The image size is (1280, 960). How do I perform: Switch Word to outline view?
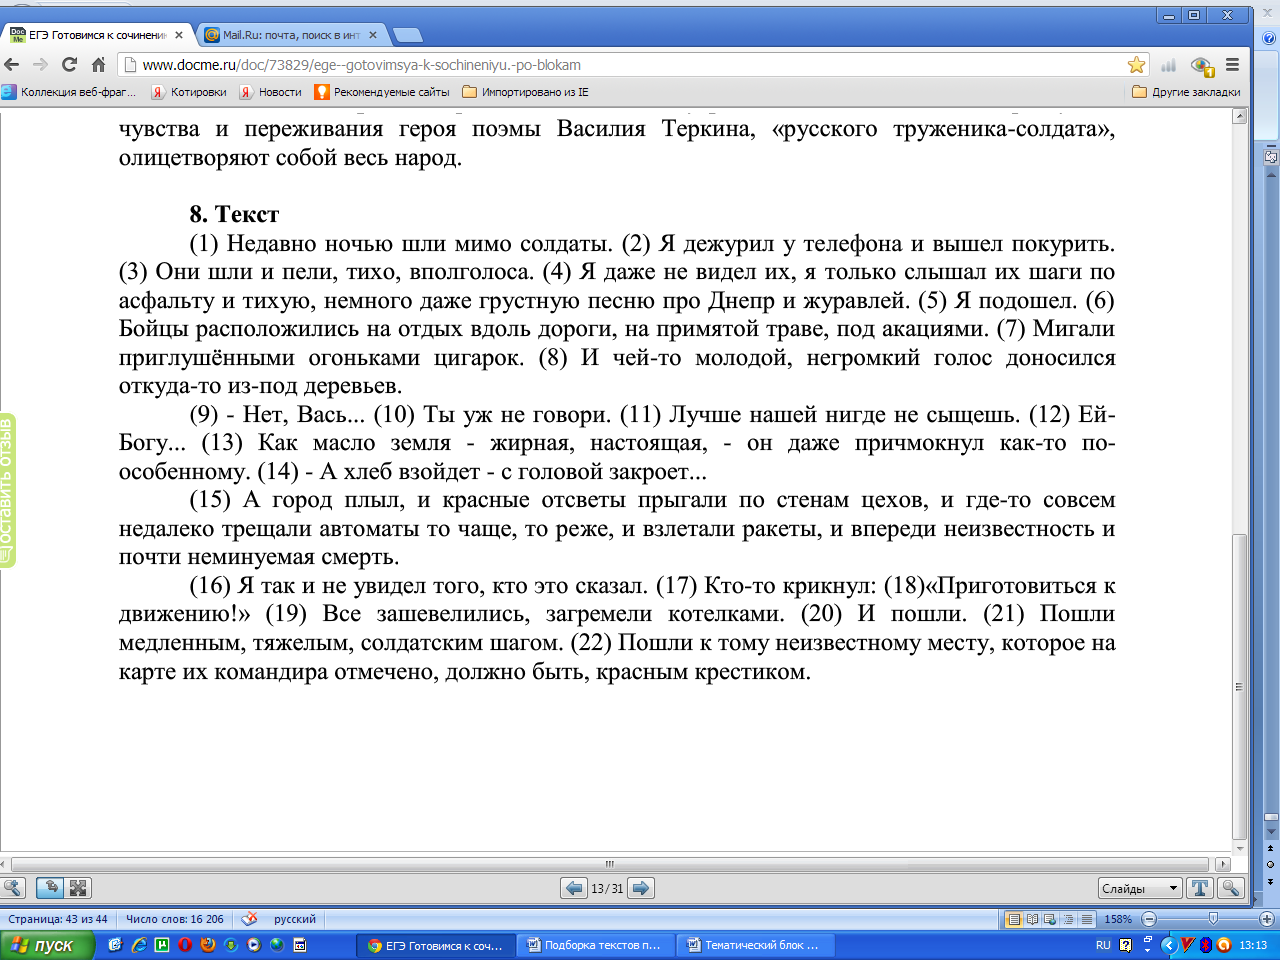click(x=1068, y=919)
